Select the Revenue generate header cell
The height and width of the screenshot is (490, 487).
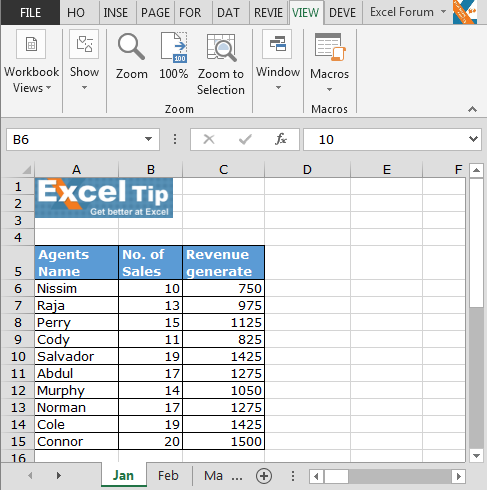pyautogui.click(x=224, y=263)
